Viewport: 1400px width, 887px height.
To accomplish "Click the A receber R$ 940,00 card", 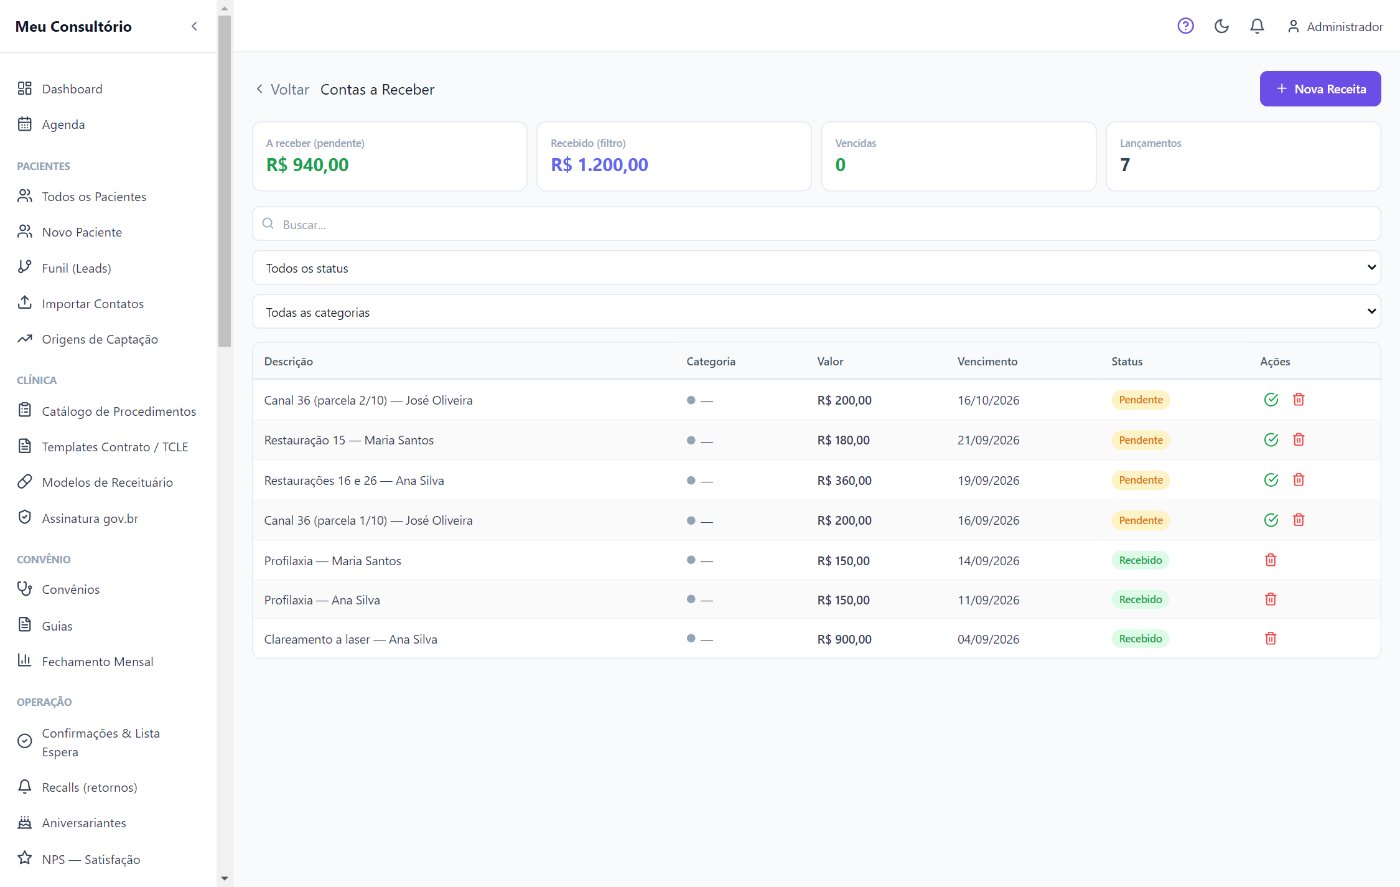I will point(390,156).
